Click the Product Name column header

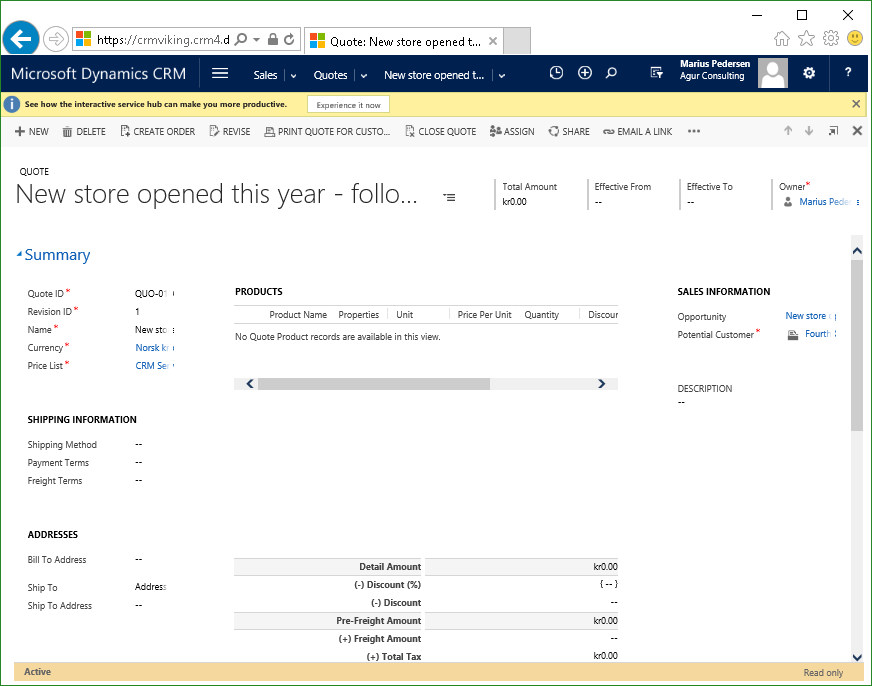click(298, 315)
